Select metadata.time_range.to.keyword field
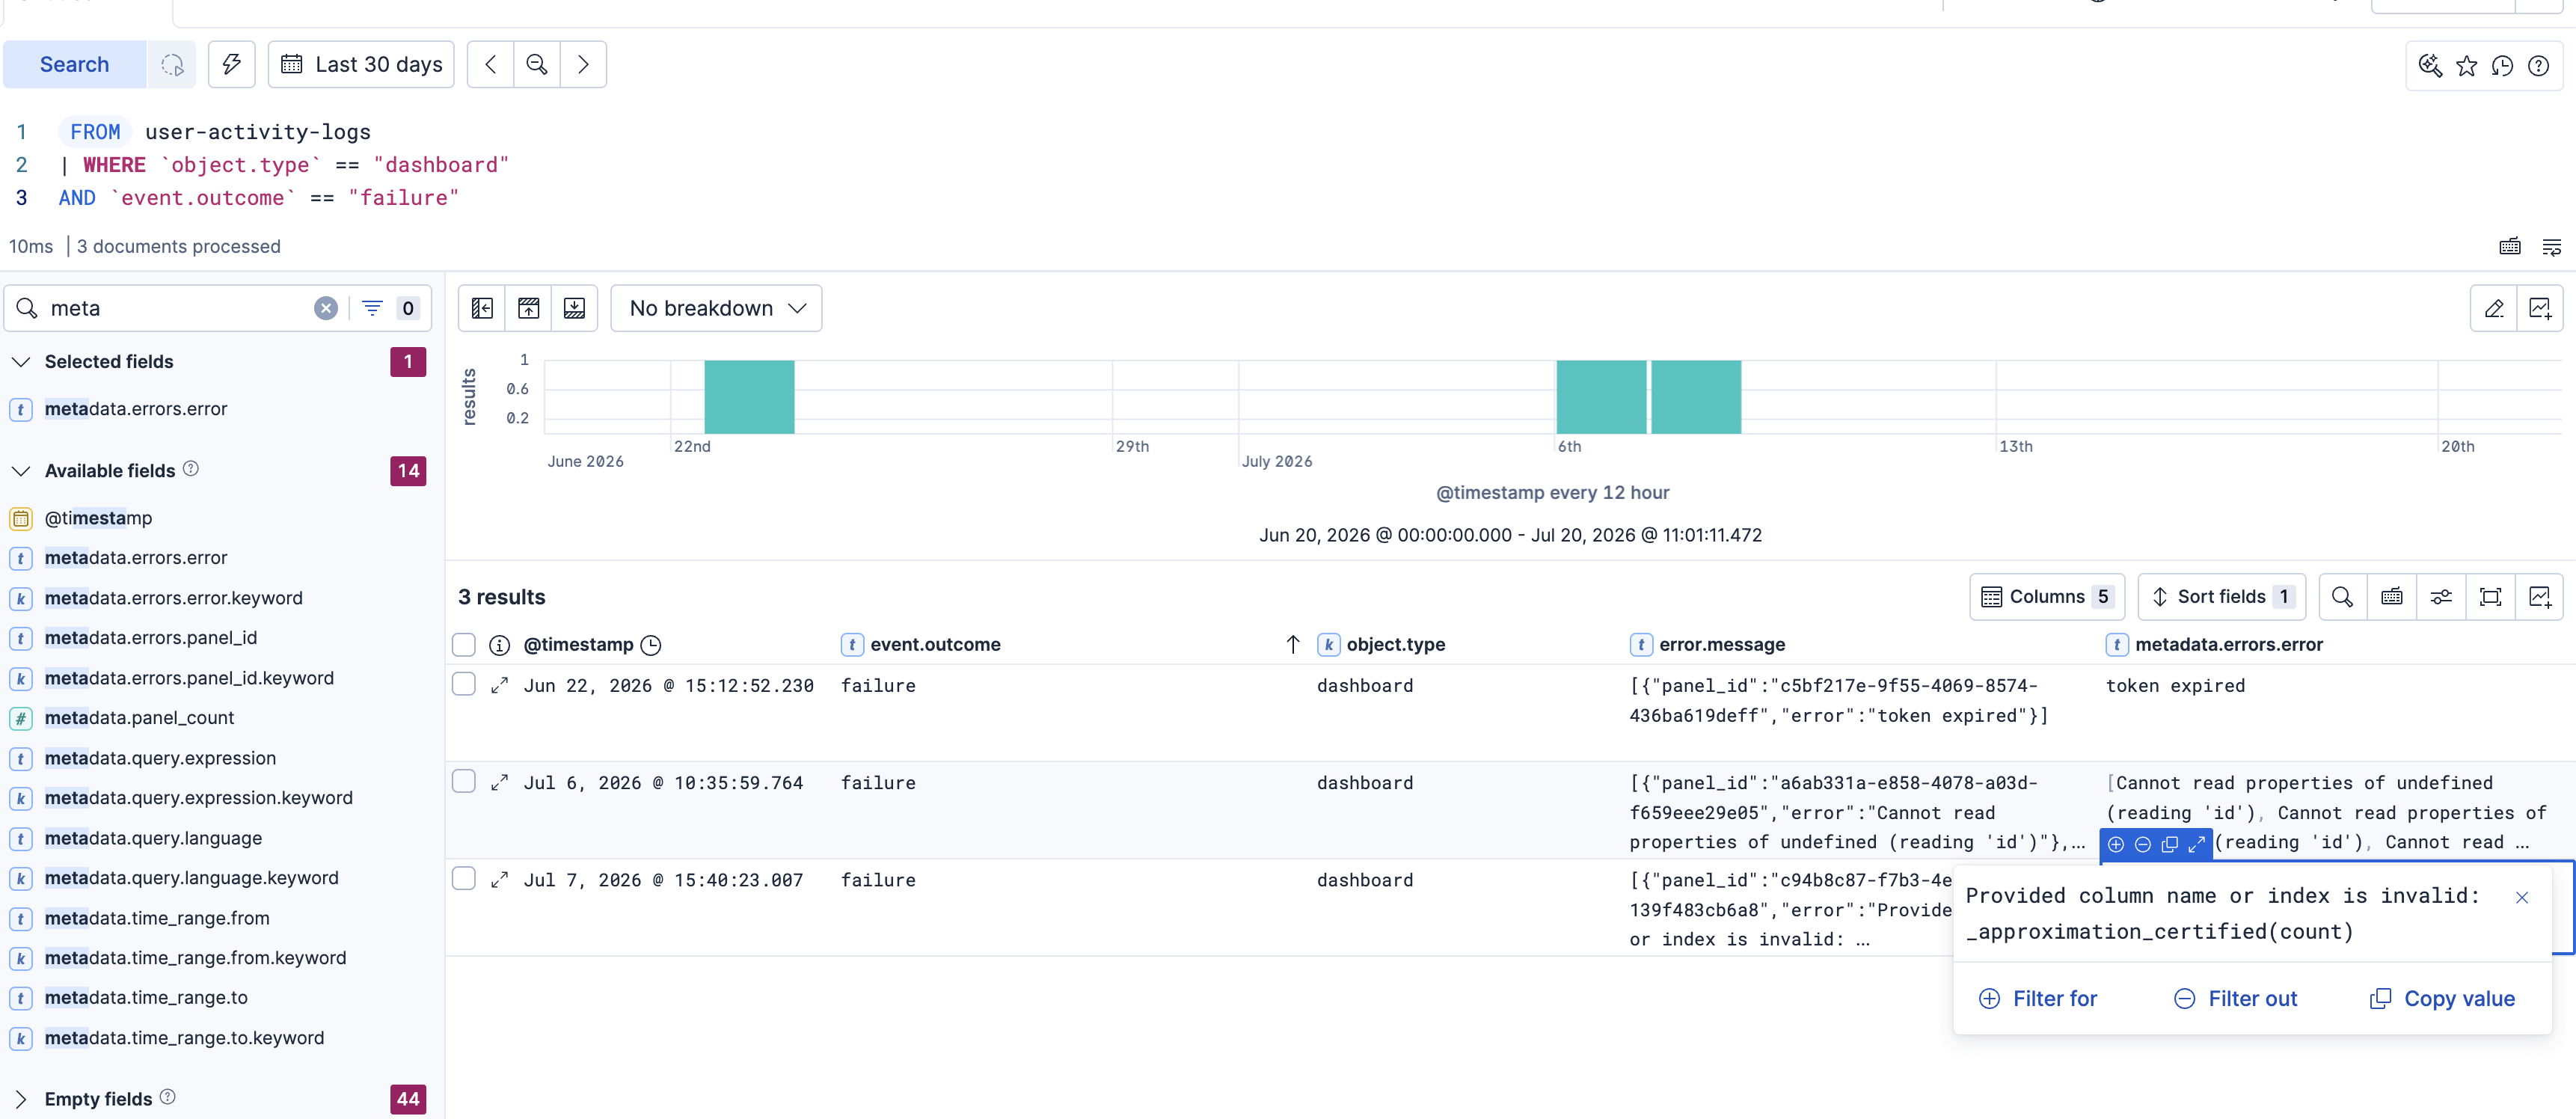Image resolution: width=2576 pixels, height=1119 pixels. coord(184,1038)
